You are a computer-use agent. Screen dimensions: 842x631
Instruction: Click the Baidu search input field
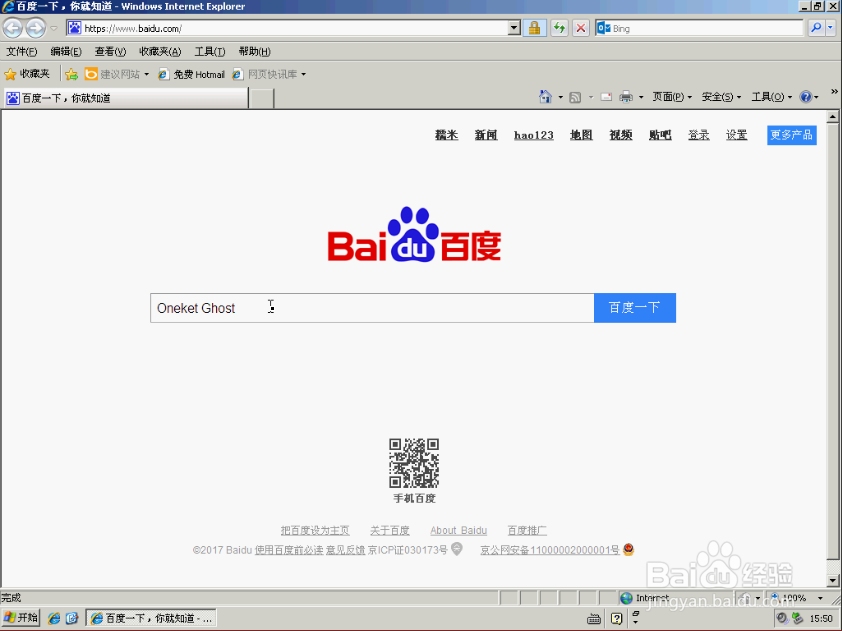372,308
